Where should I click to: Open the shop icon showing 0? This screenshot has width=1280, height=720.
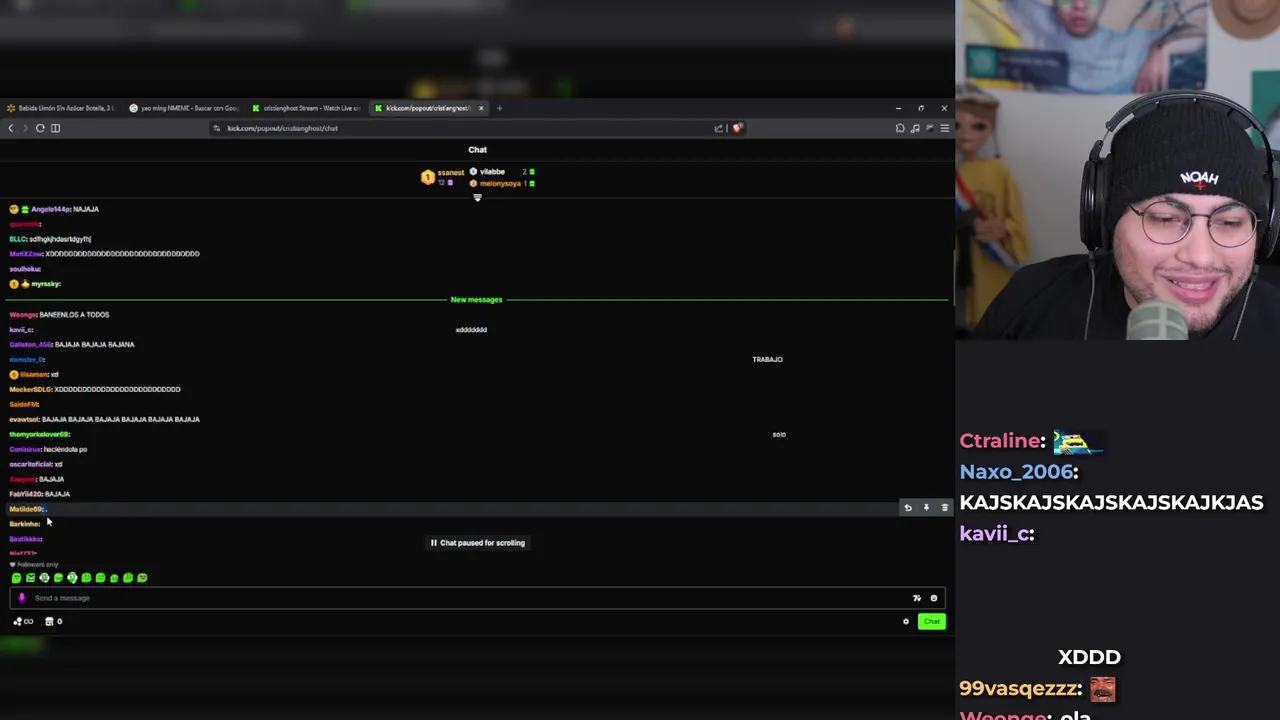53,621
